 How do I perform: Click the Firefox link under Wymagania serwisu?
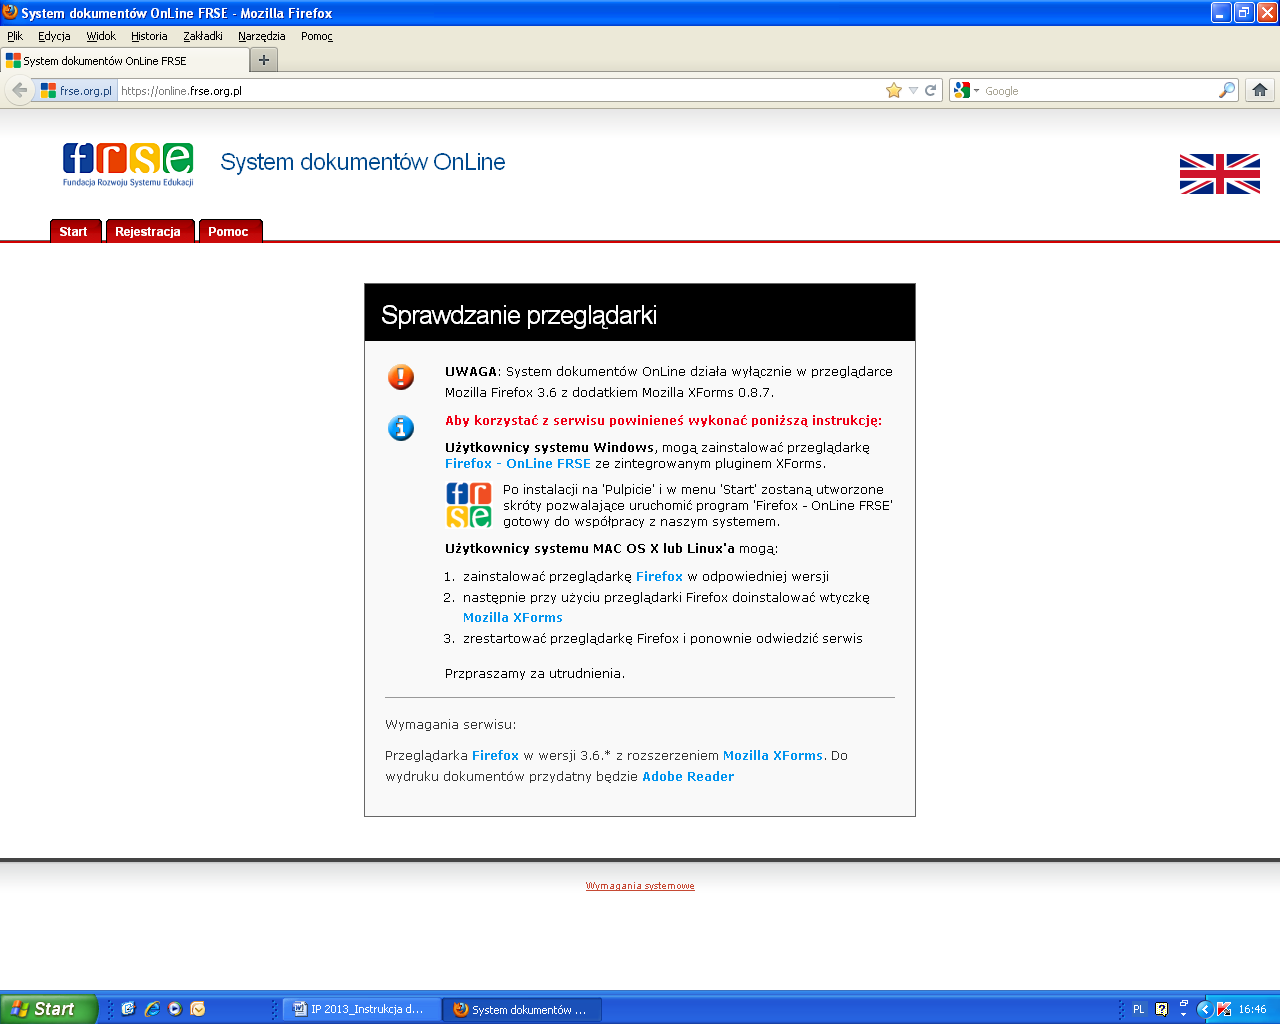[x=495, y=756]
